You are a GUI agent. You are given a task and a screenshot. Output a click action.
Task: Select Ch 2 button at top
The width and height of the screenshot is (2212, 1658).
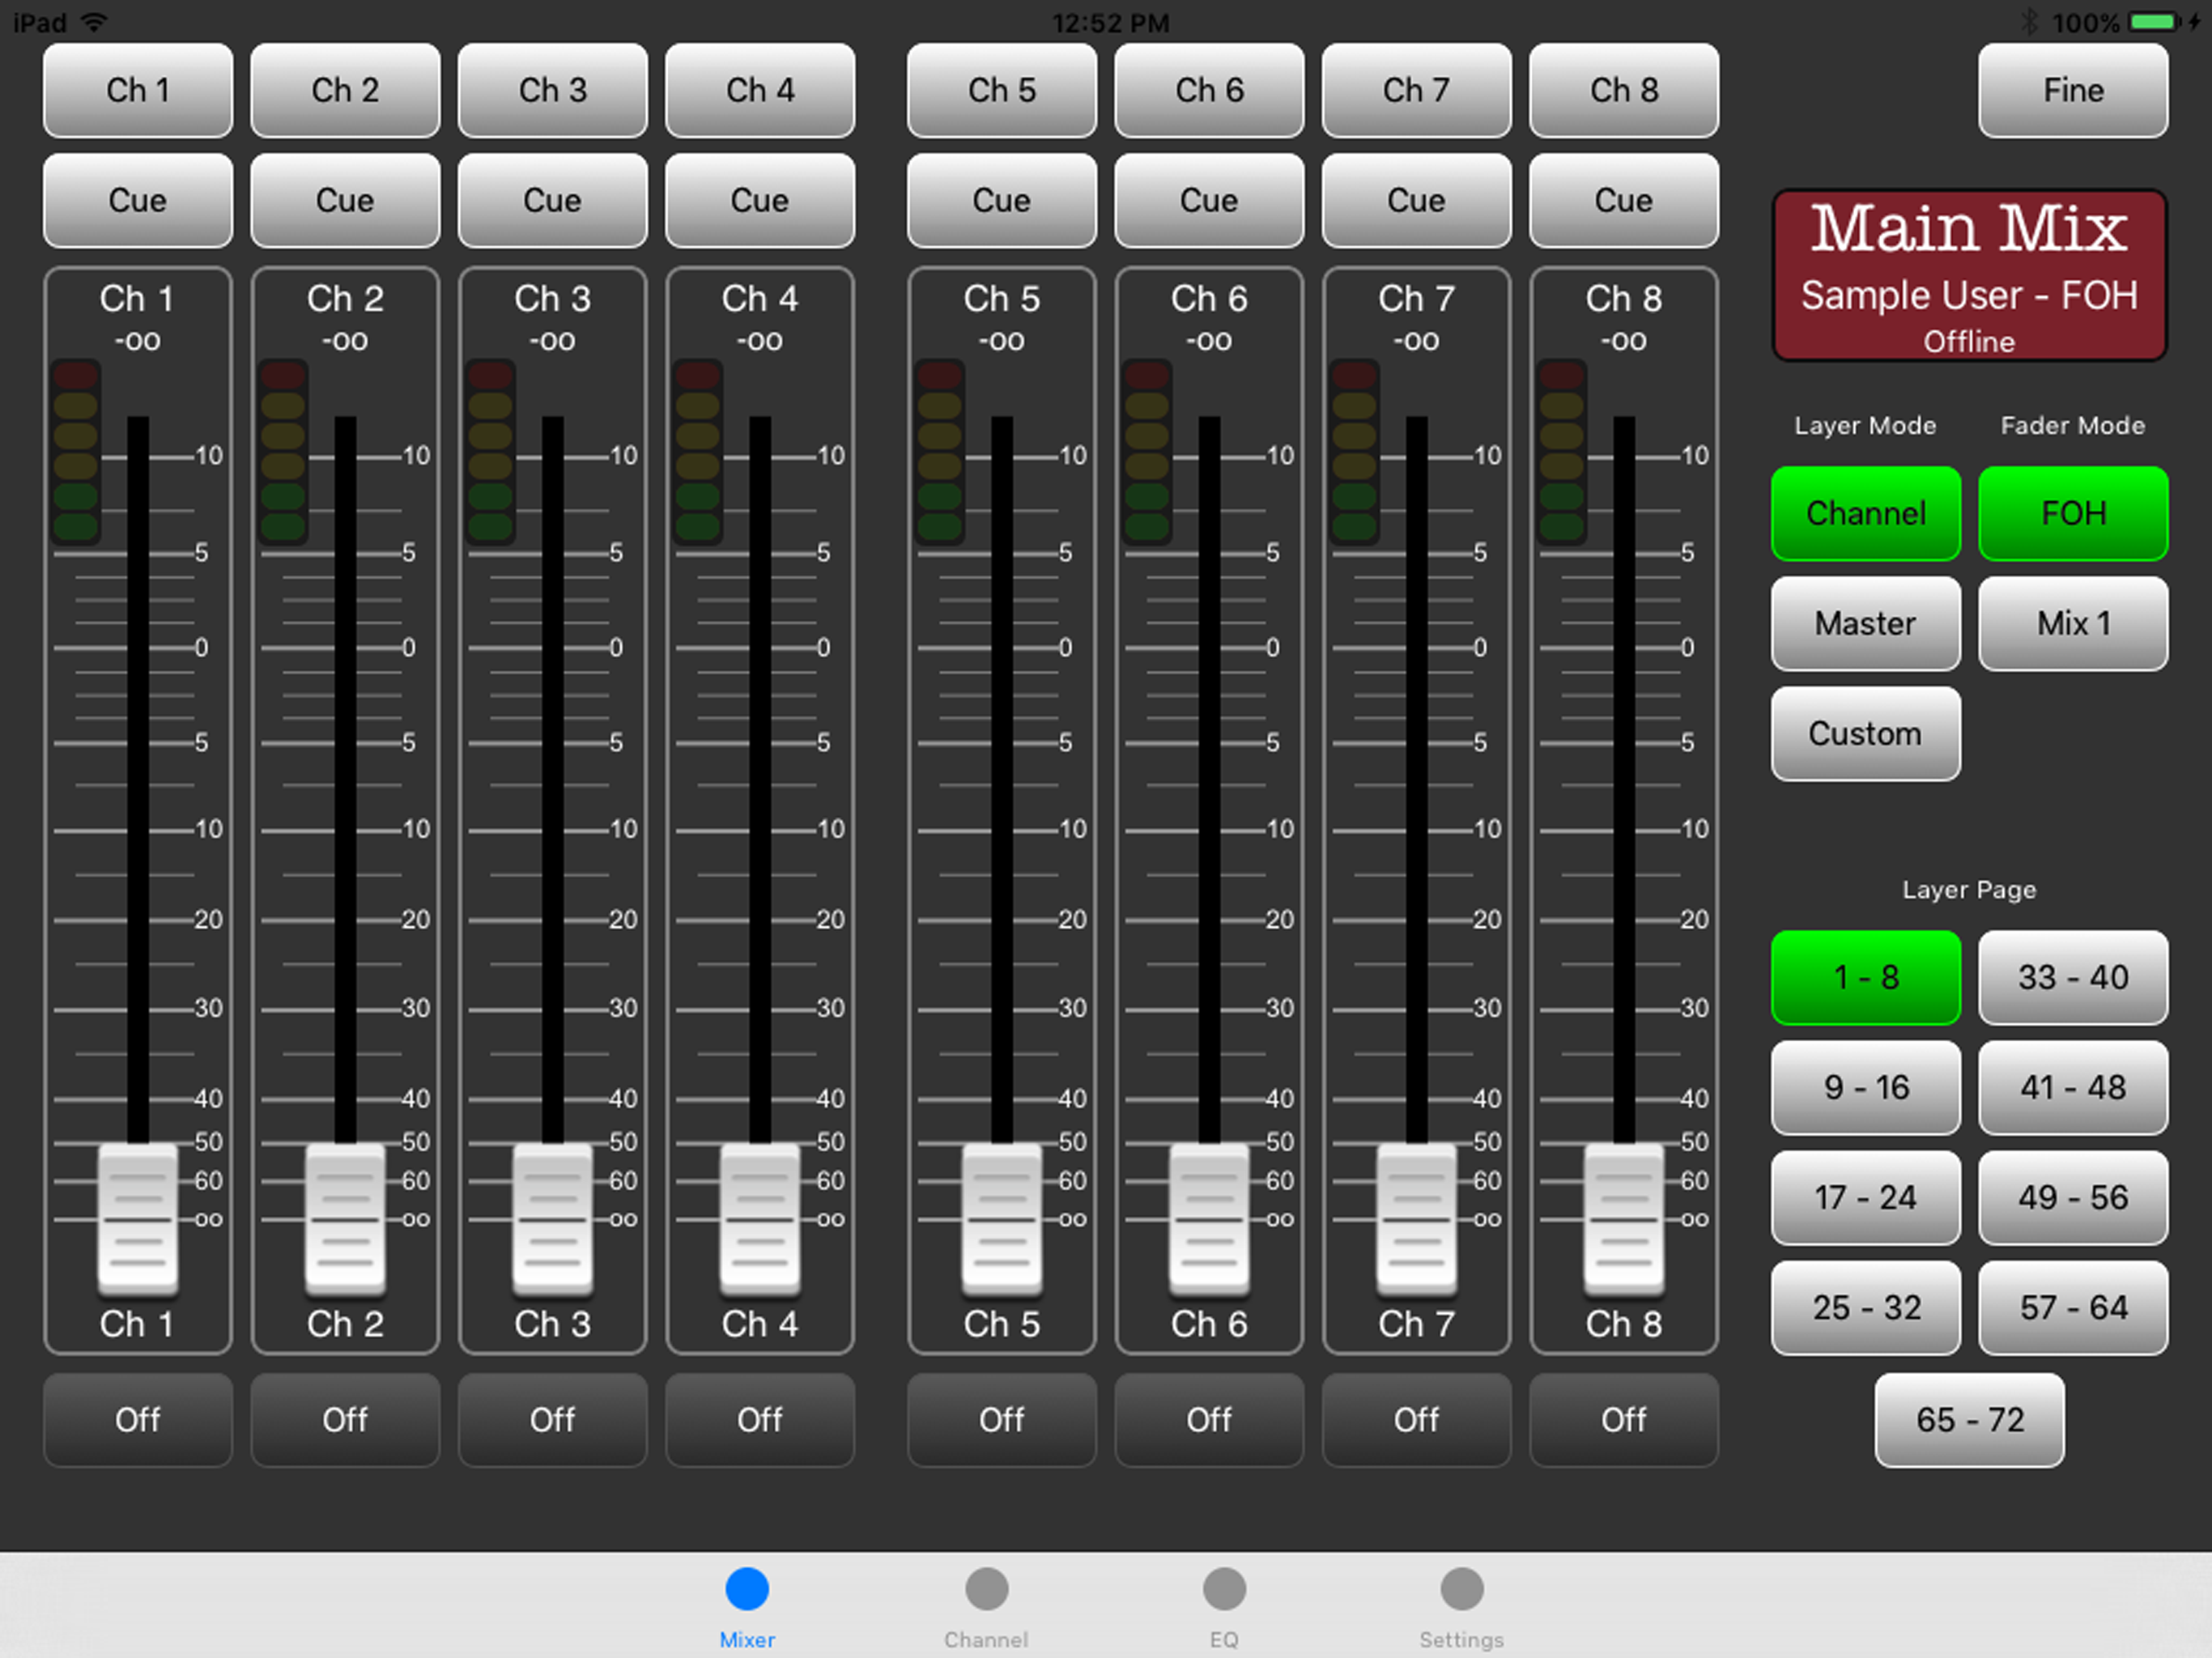click(x=345, y=90)
